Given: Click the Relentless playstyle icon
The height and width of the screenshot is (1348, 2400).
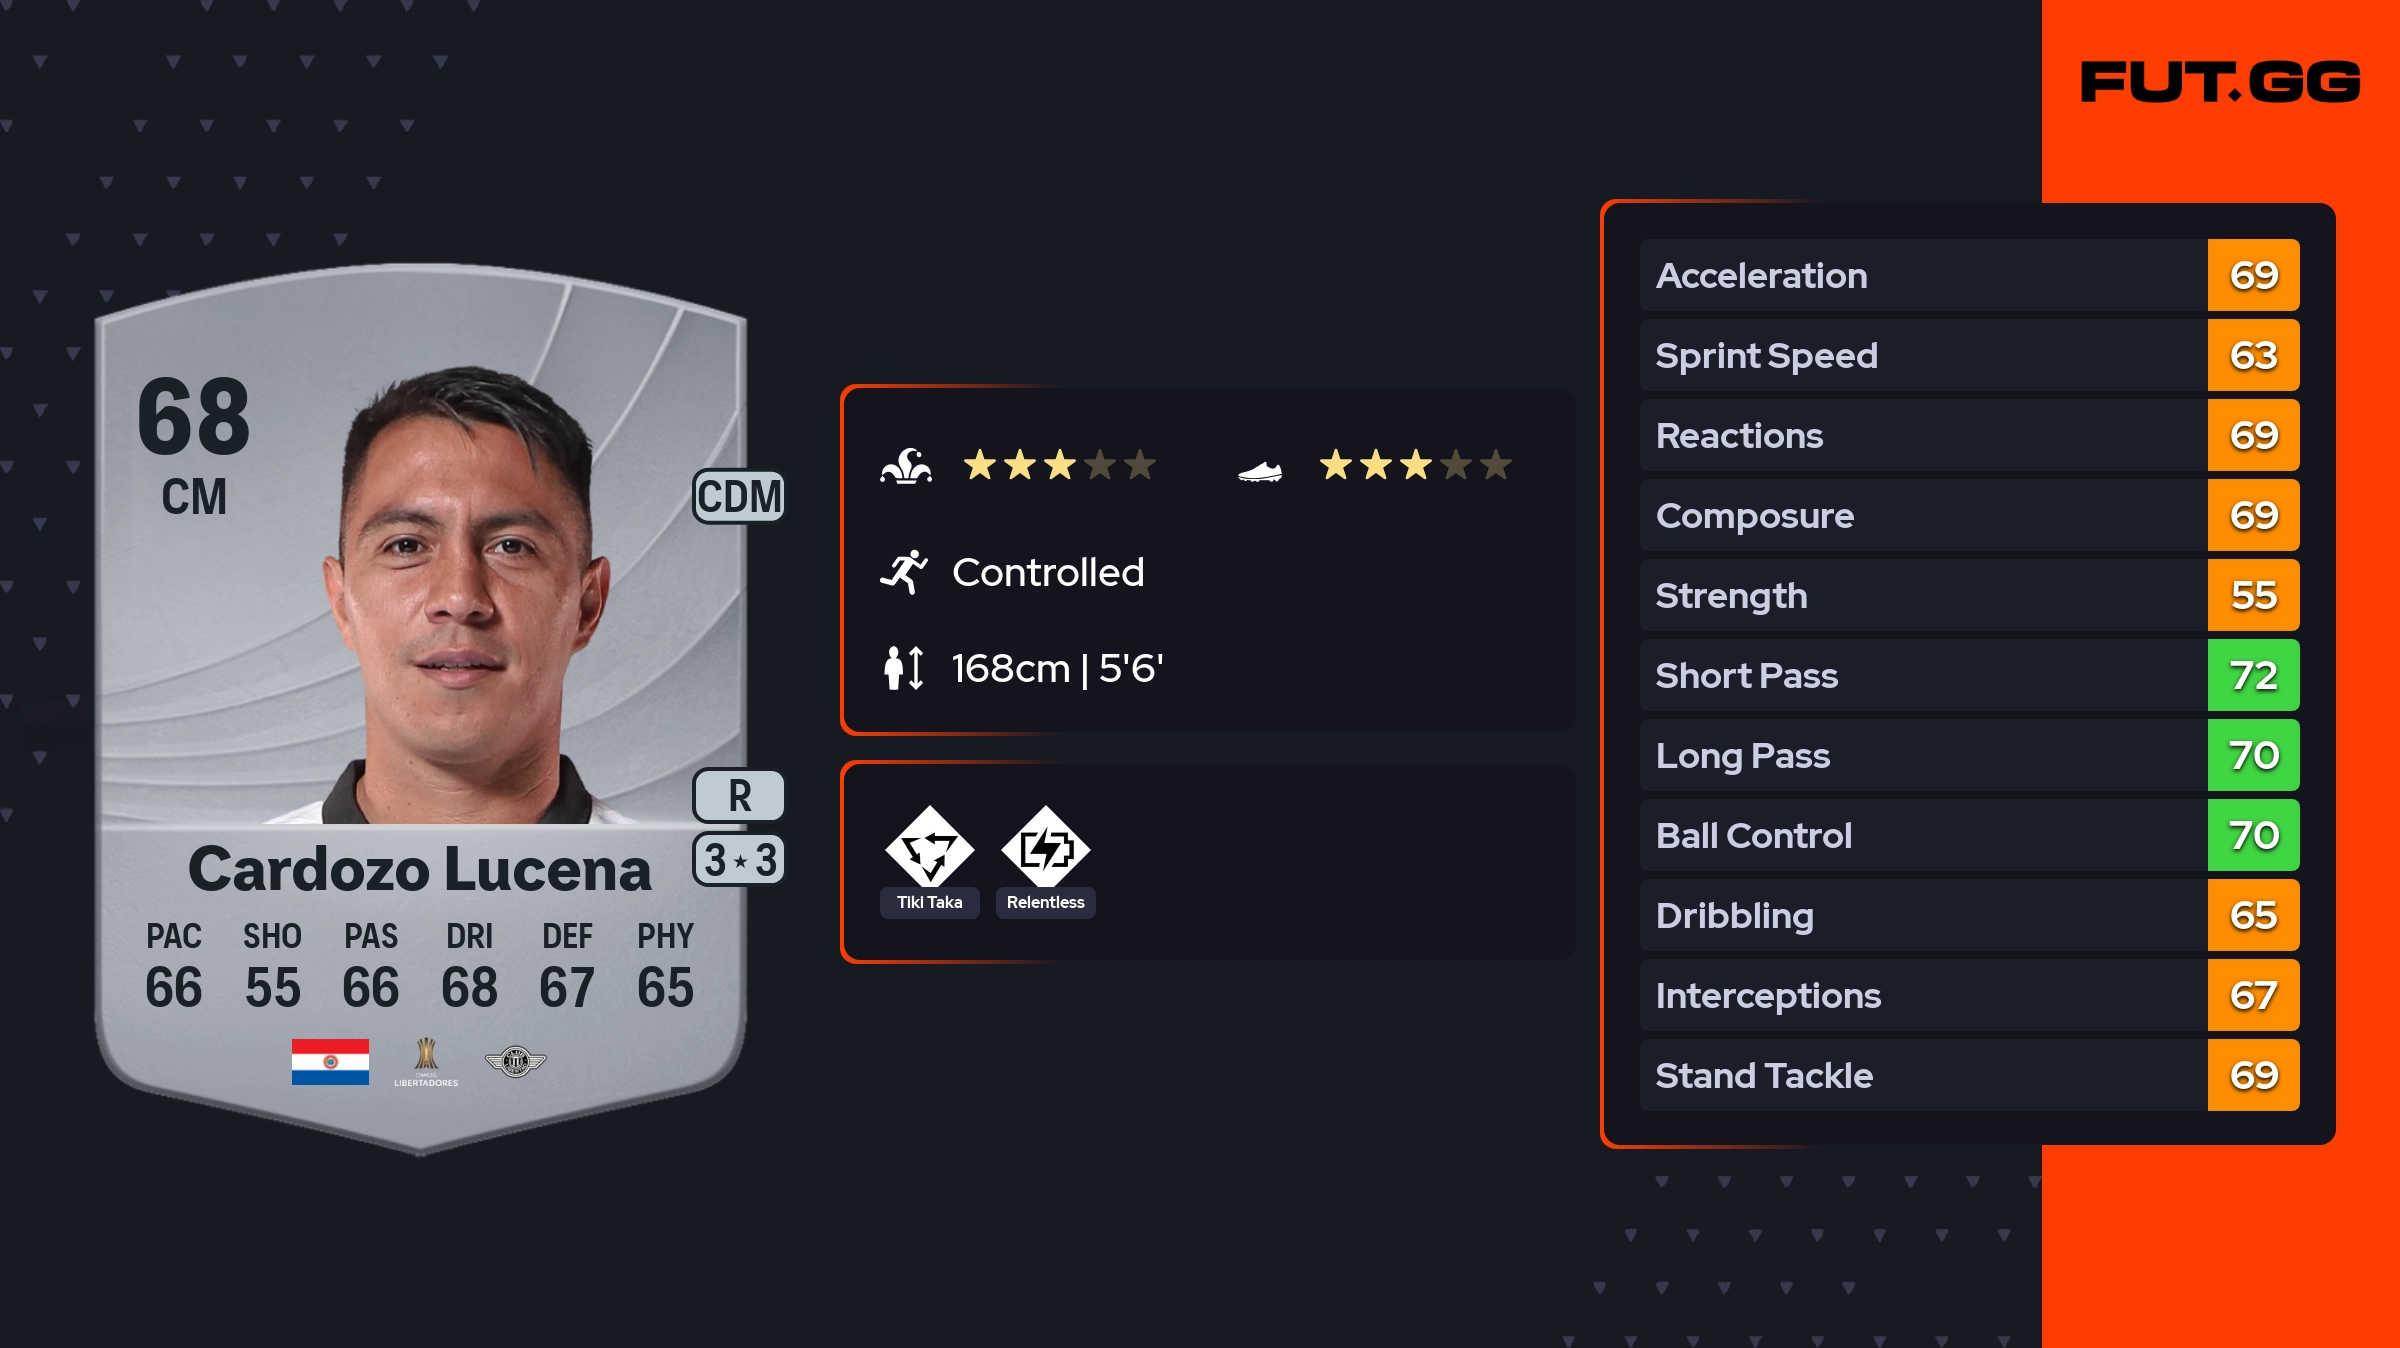Looking at the screenshot, I should coord(1045,848).
